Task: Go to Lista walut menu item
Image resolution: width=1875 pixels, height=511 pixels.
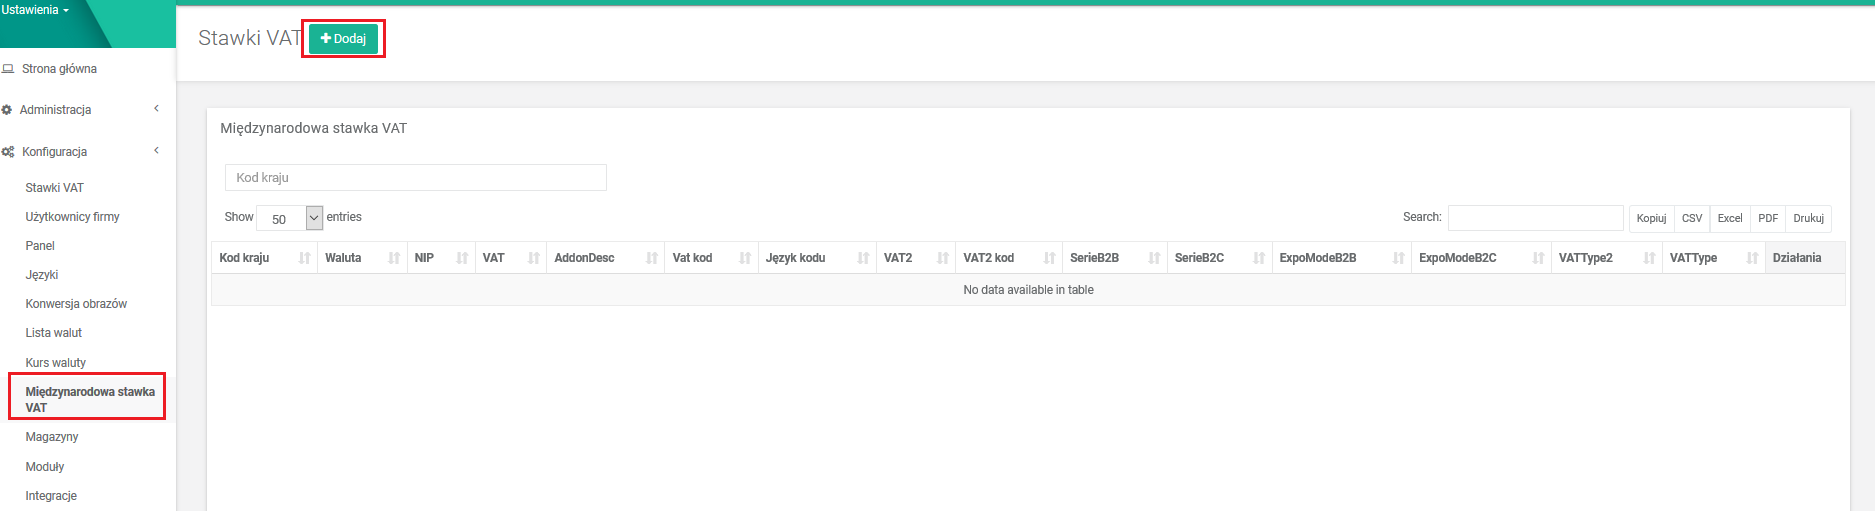Action: 54,333
